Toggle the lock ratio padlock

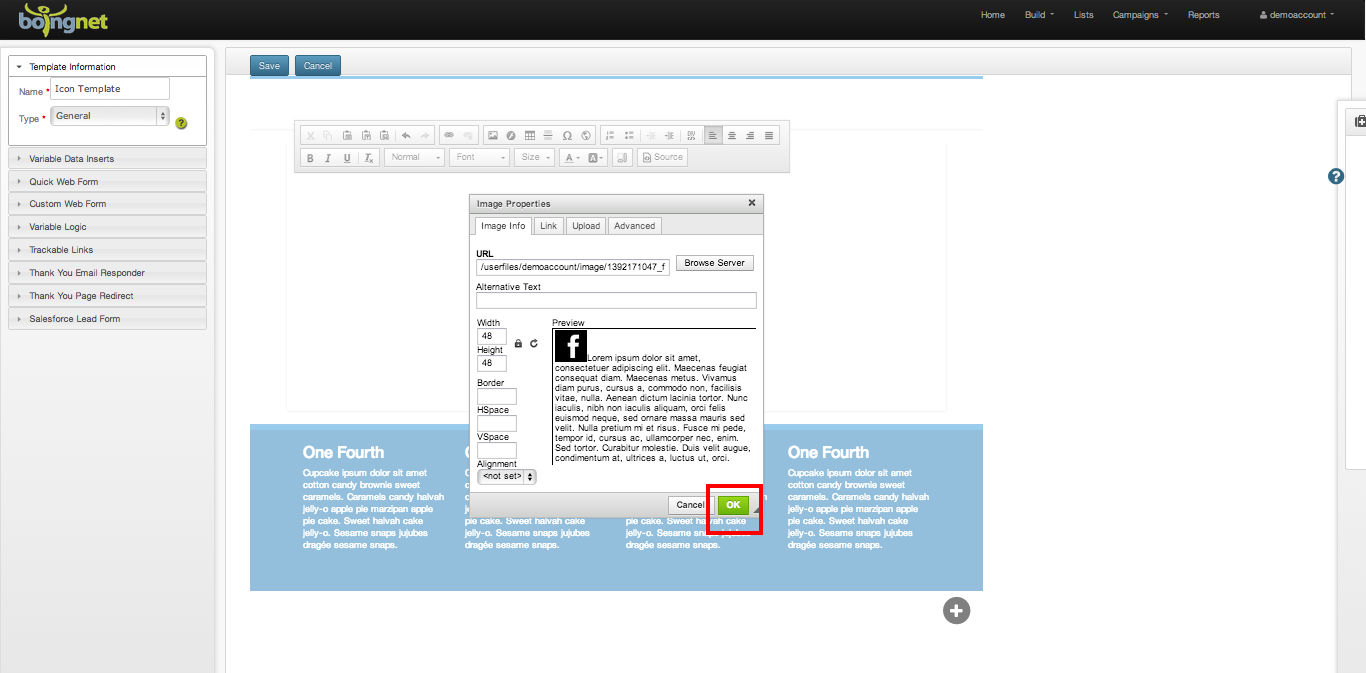tap(518, 343)
